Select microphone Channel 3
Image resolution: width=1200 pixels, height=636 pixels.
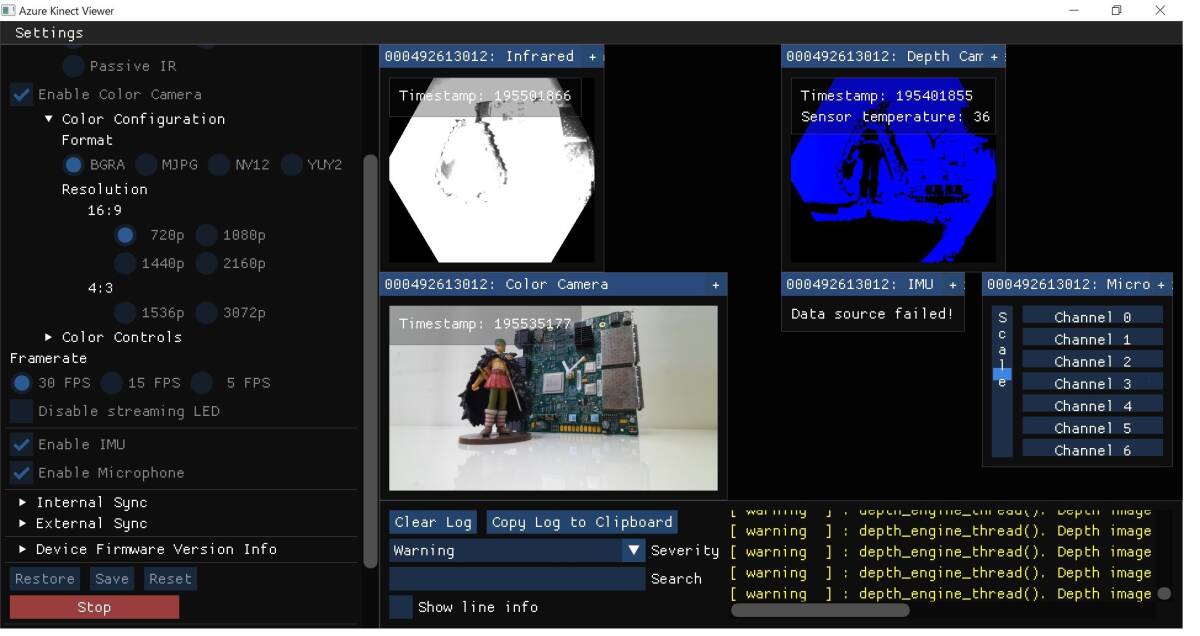point(1092,383)
